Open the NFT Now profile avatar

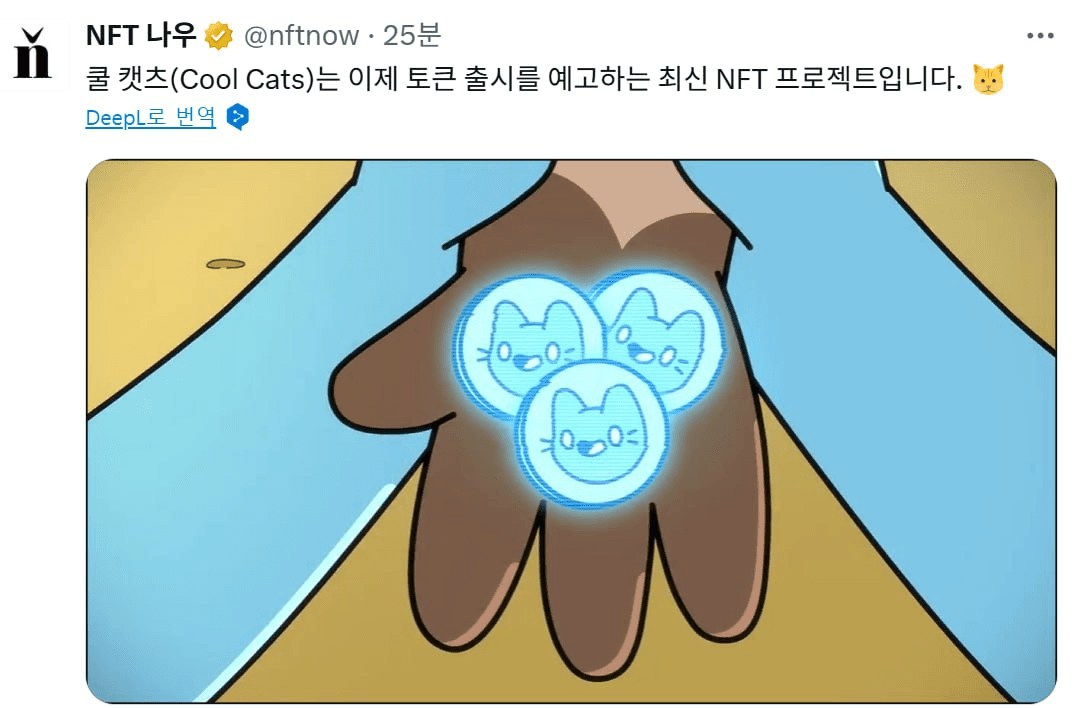34,54
